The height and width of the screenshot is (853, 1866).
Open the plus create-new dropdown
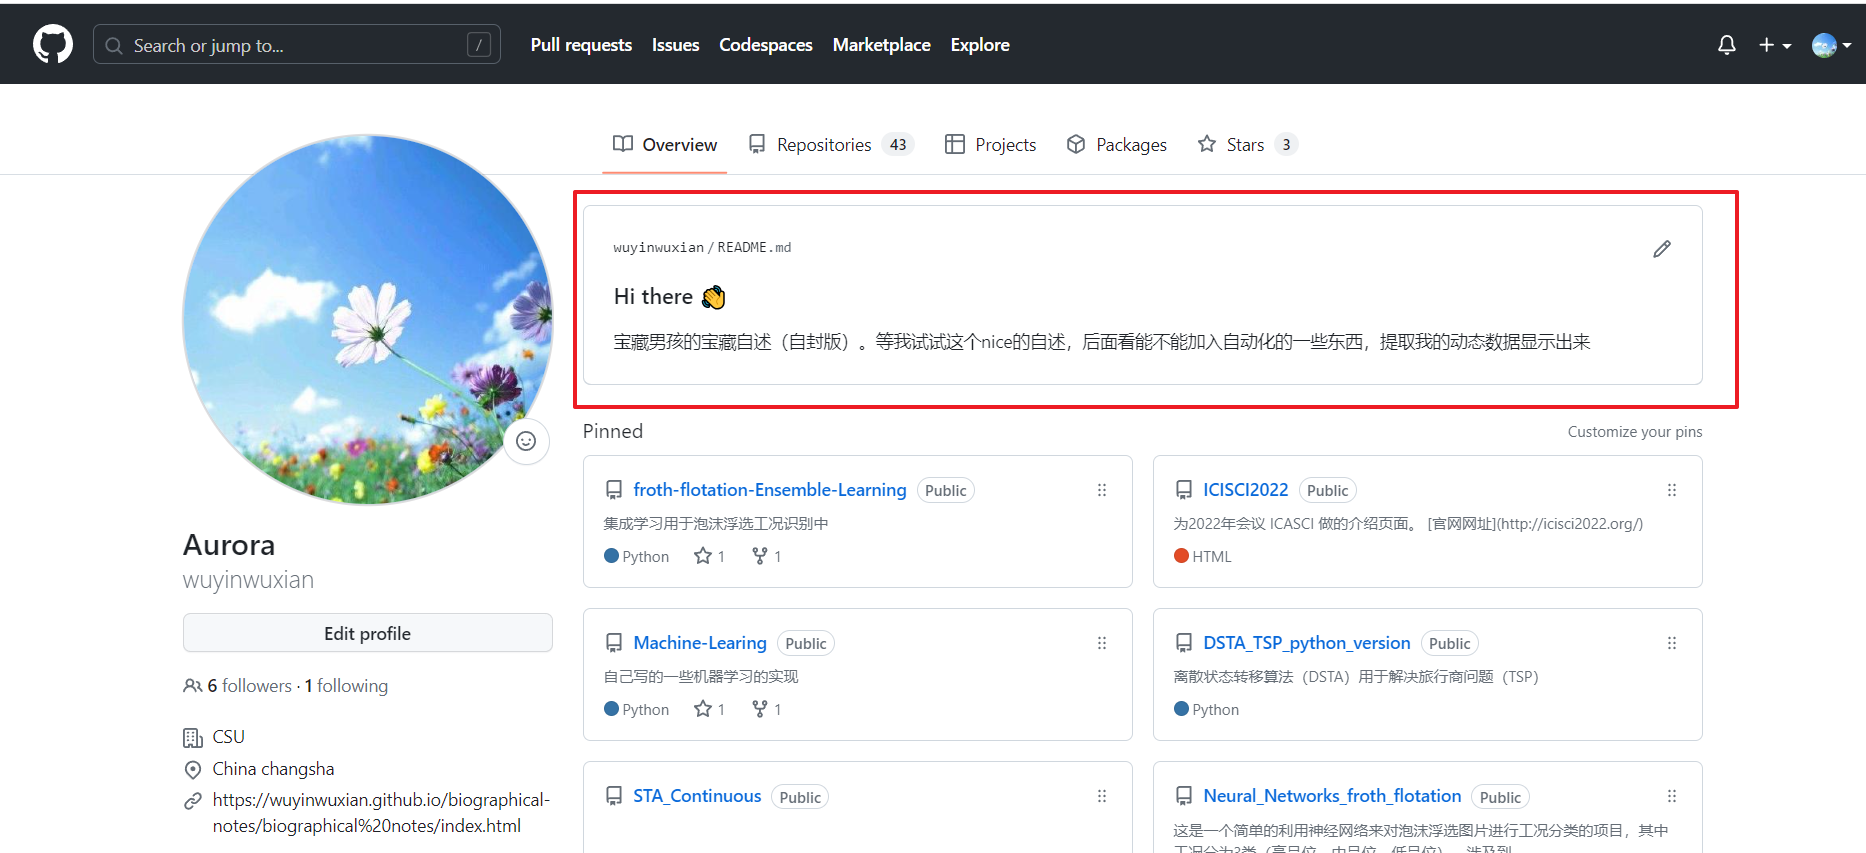(x=1775, y=45)
